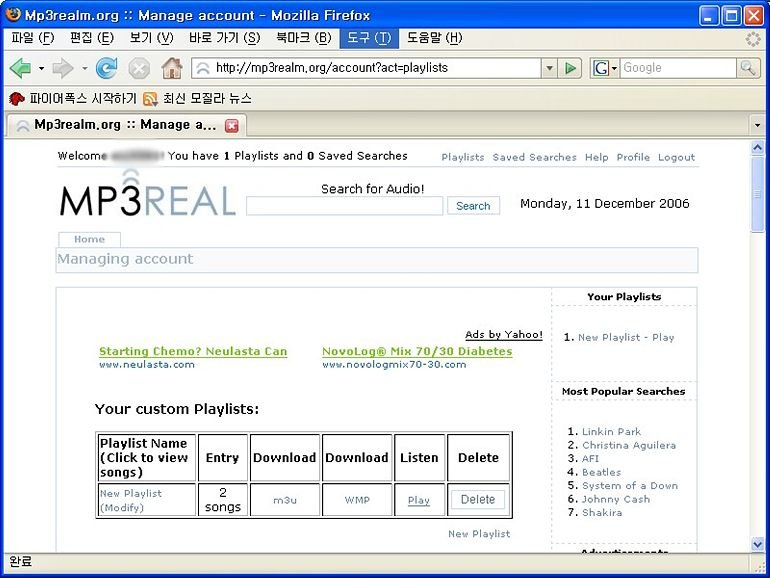This screenshot has height=578, width=770.
Task: Click the vertical scrollbar thumb
Action: click(757, 194)
